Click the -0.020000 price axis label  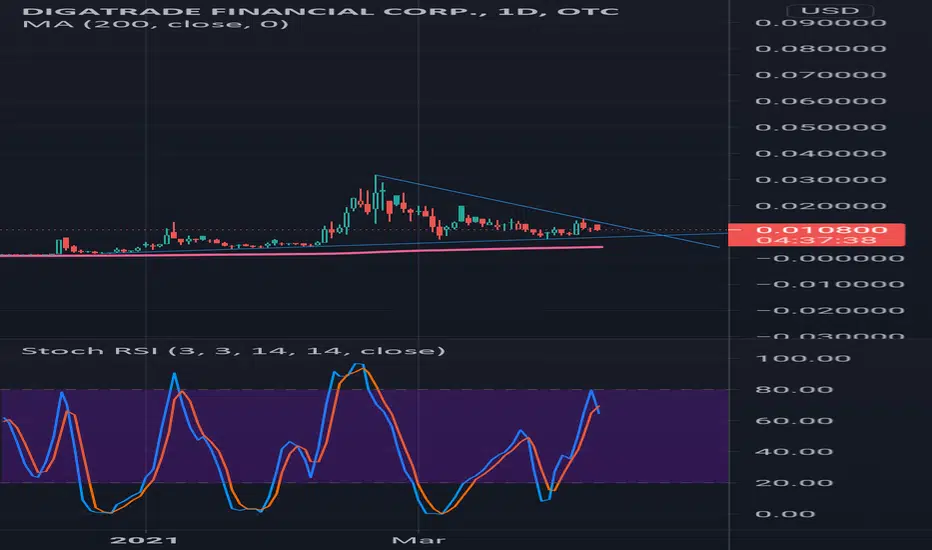(830, 310)
